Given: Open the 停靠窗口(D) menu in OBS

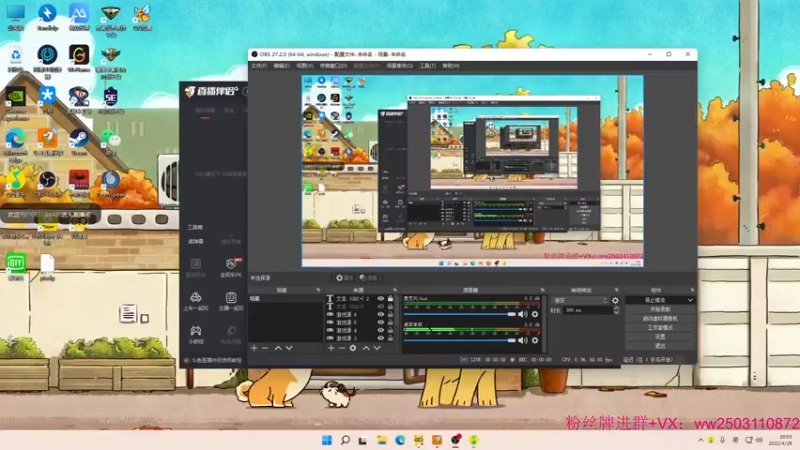Looking at the screenshot, I should [x=333, y=66].
